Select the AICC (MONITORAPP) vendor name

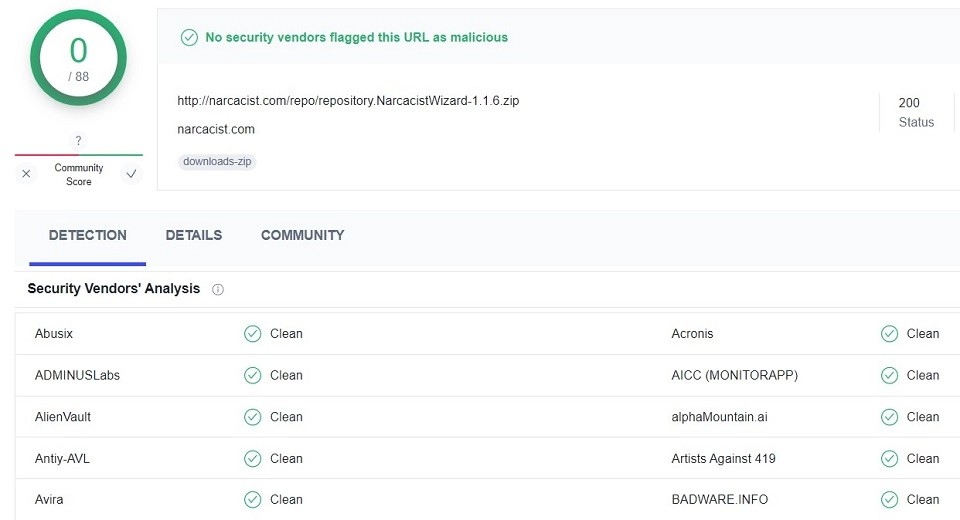tap(734, 375)
